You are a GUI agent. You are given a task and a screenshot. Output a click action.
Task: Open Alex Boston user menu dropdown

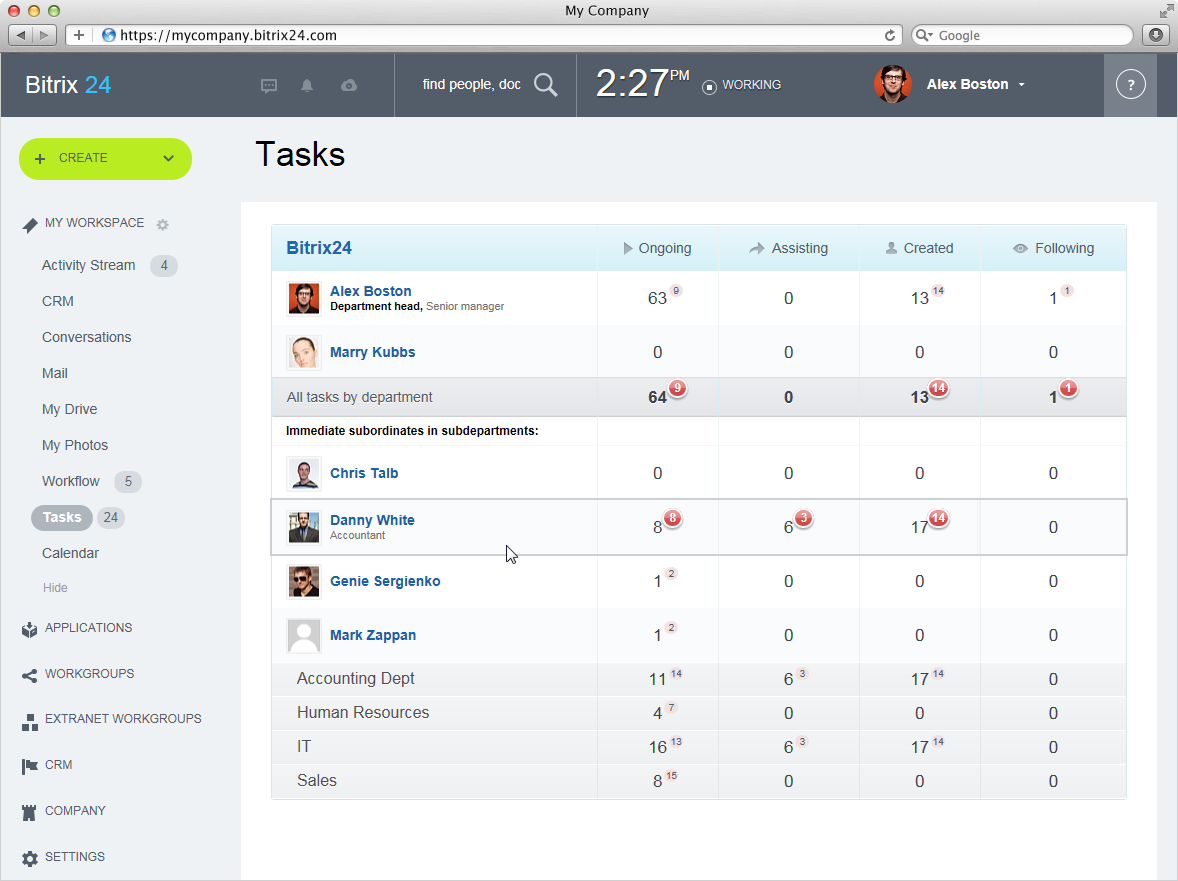click(x=1022, y=85)
